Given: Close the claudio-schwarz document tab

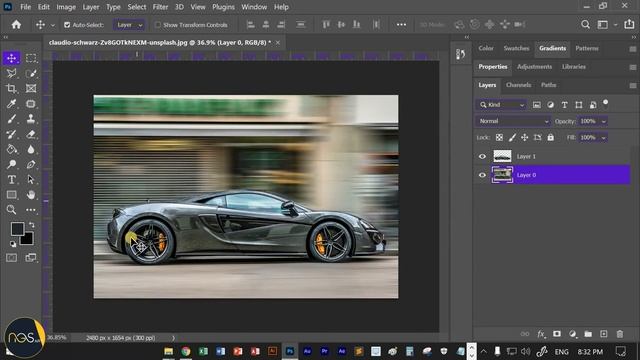Looking at the screenshot, I should point(278,42).
